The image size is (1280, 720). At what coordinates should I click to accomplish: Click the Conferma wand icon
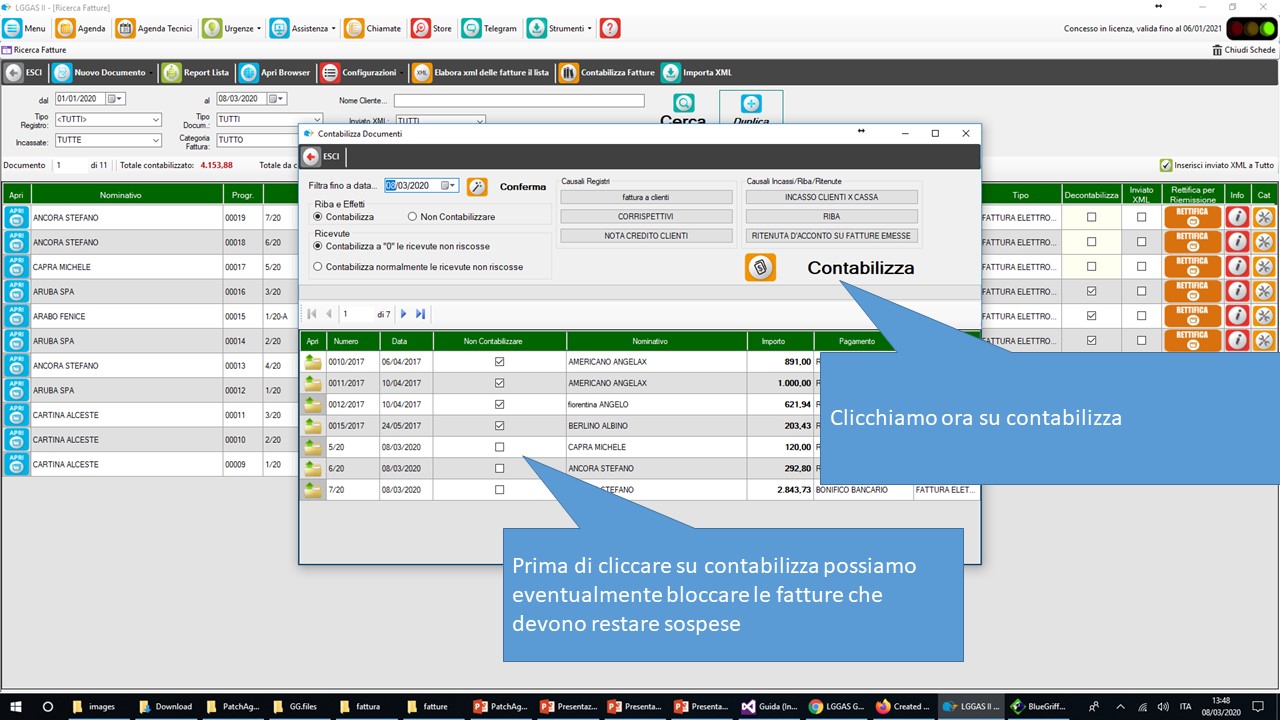click(x=477, y=186)
